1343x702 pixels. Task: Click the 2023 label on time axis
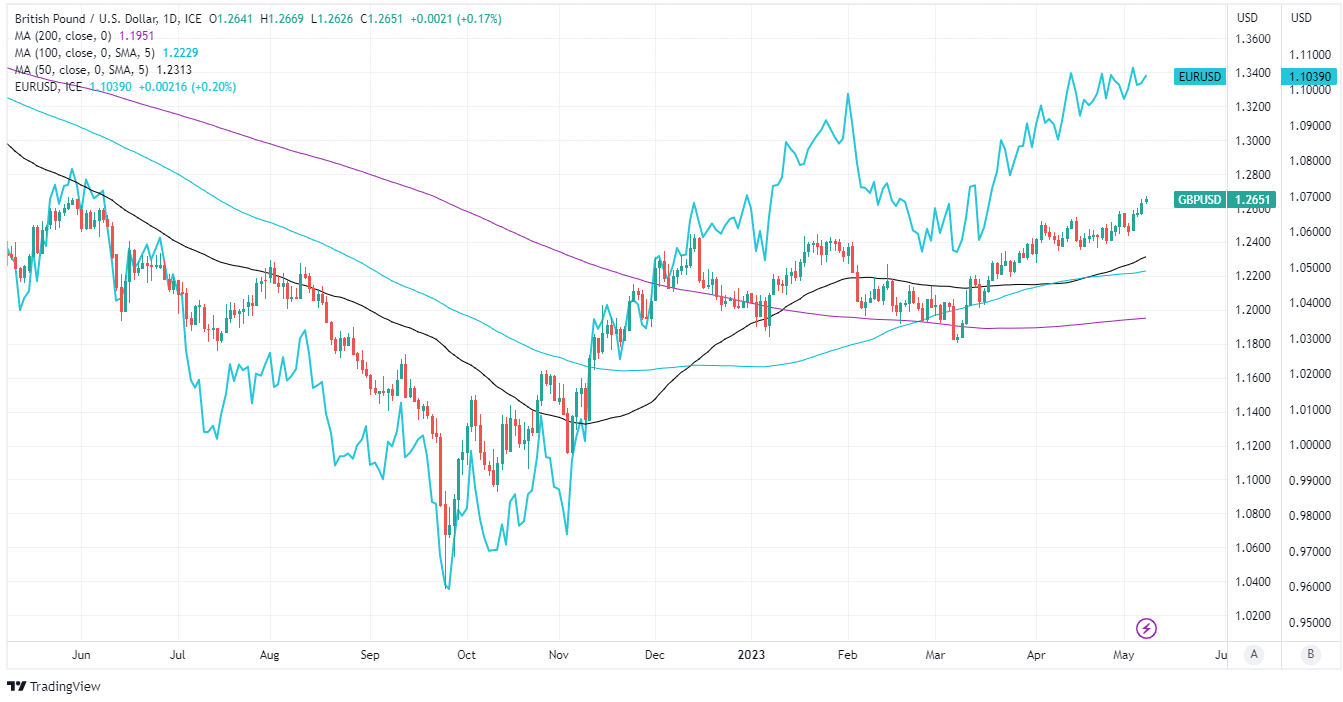click(750, 655)
